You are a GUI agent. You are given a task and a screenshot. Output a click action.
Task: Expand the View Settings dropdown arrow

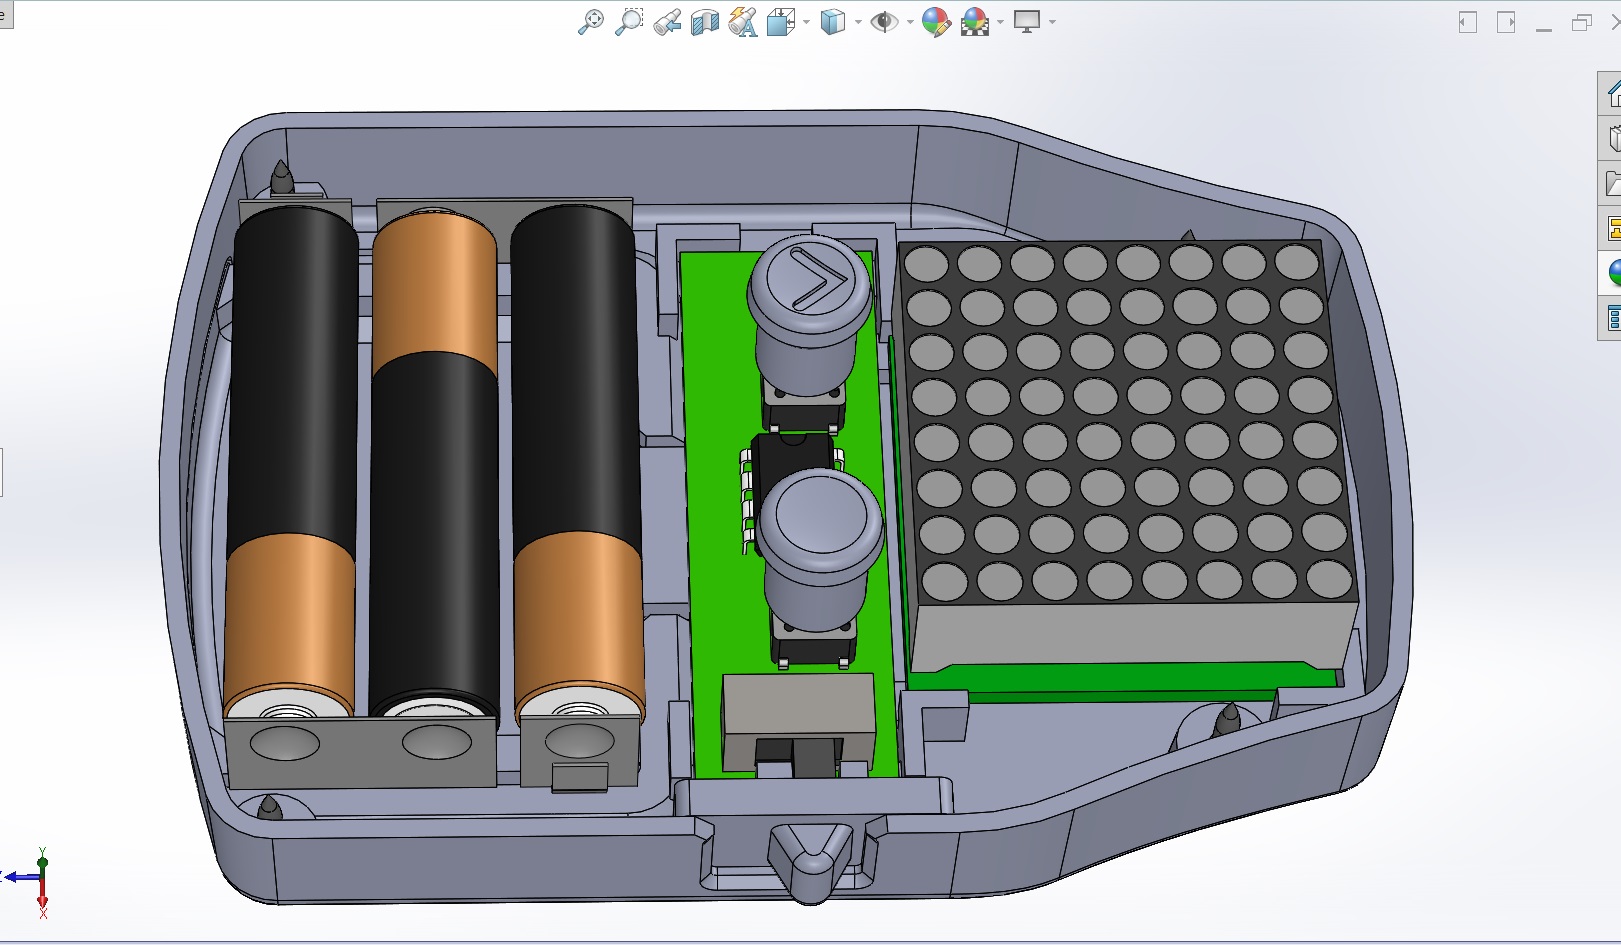coord(1052,22)
